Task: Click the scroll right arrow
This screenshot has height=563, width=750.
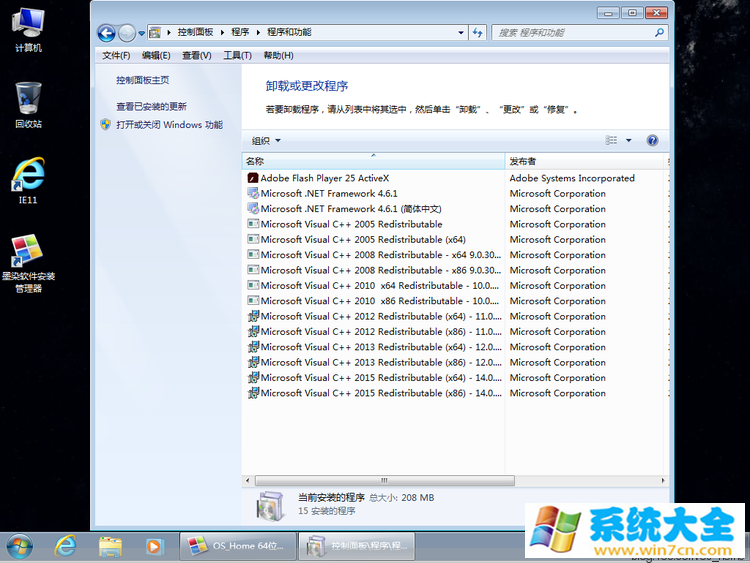Action: click(x=663, y=480)
